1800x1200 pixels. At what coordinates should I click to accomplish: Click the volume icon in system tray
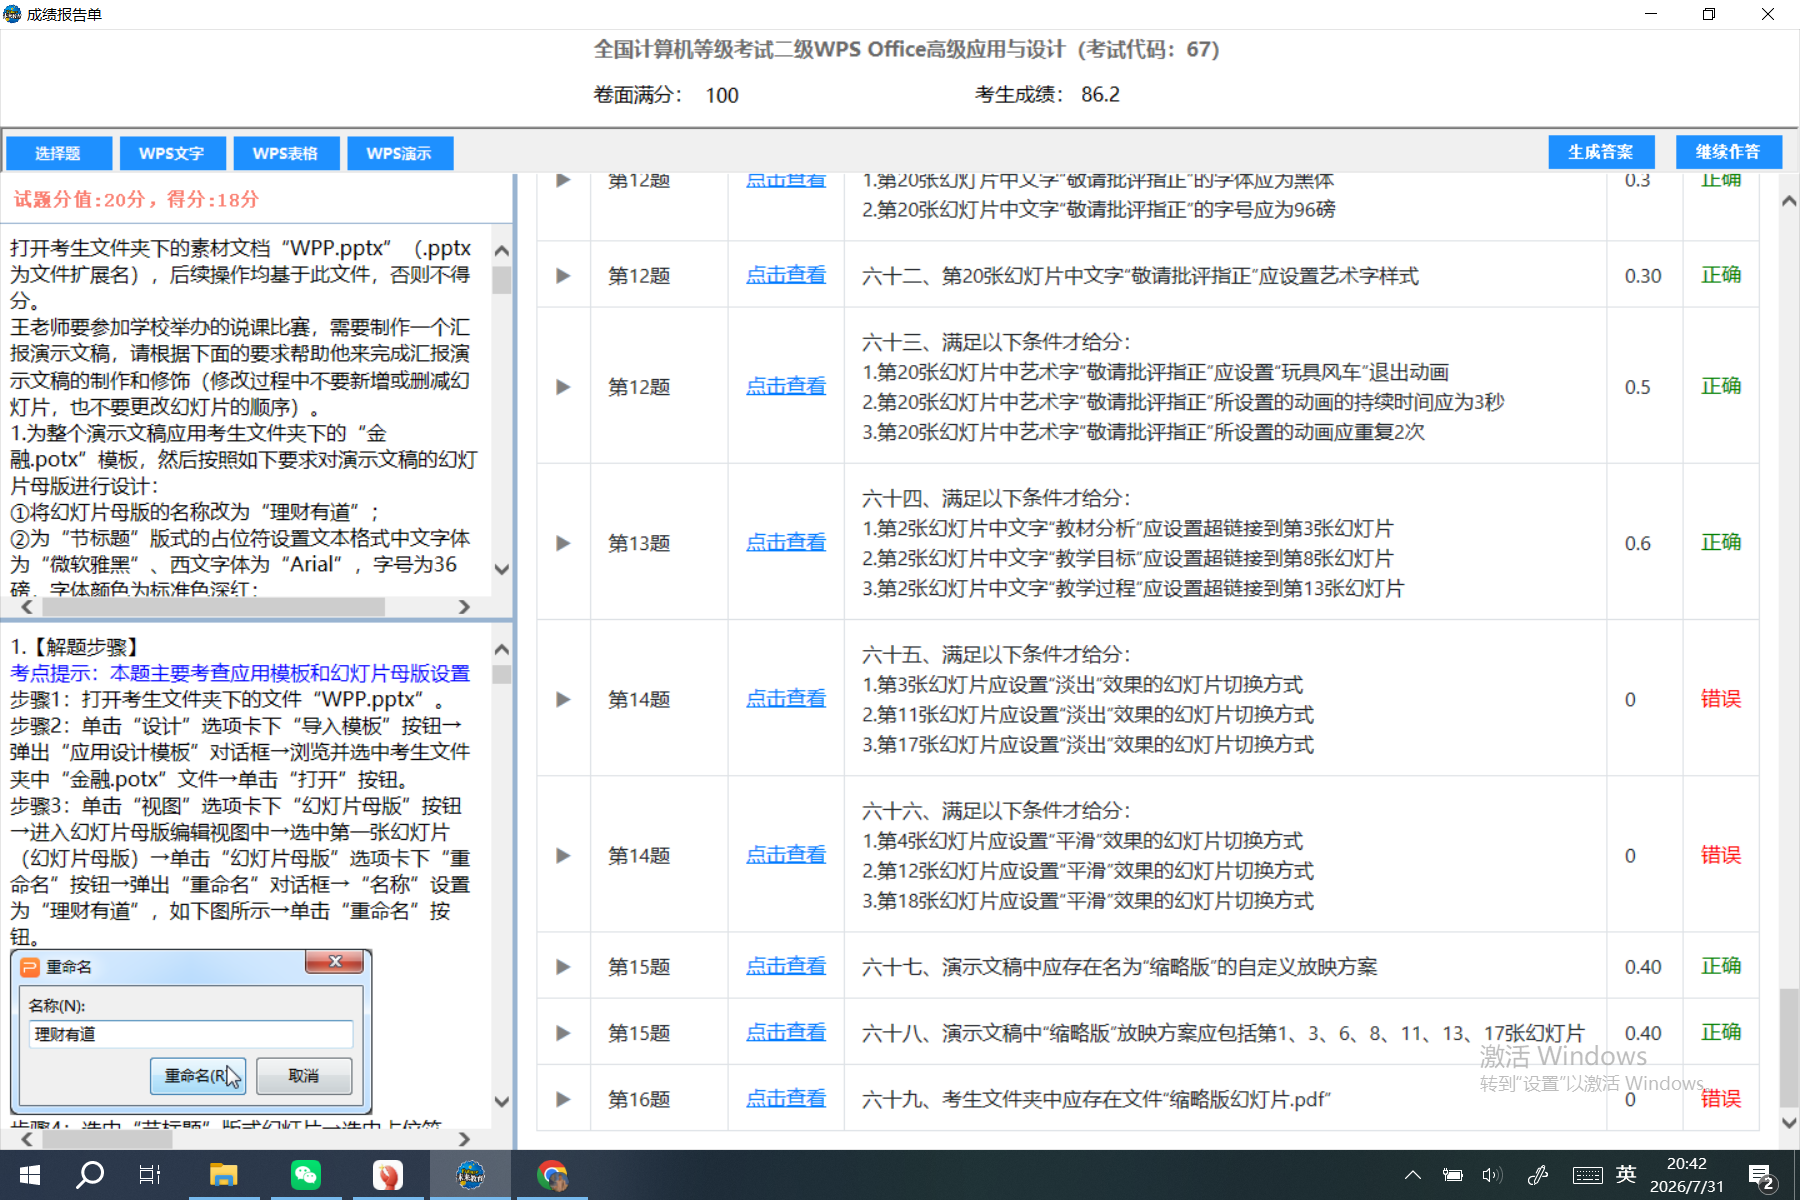pyautogui.click(x=1492, y=1175)
